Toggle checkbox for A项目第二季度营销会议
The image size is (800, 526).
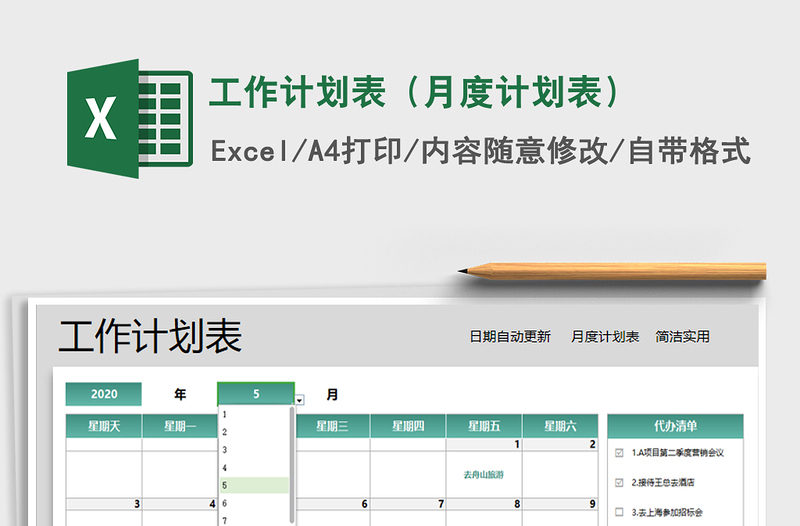(x=620, y=453)
